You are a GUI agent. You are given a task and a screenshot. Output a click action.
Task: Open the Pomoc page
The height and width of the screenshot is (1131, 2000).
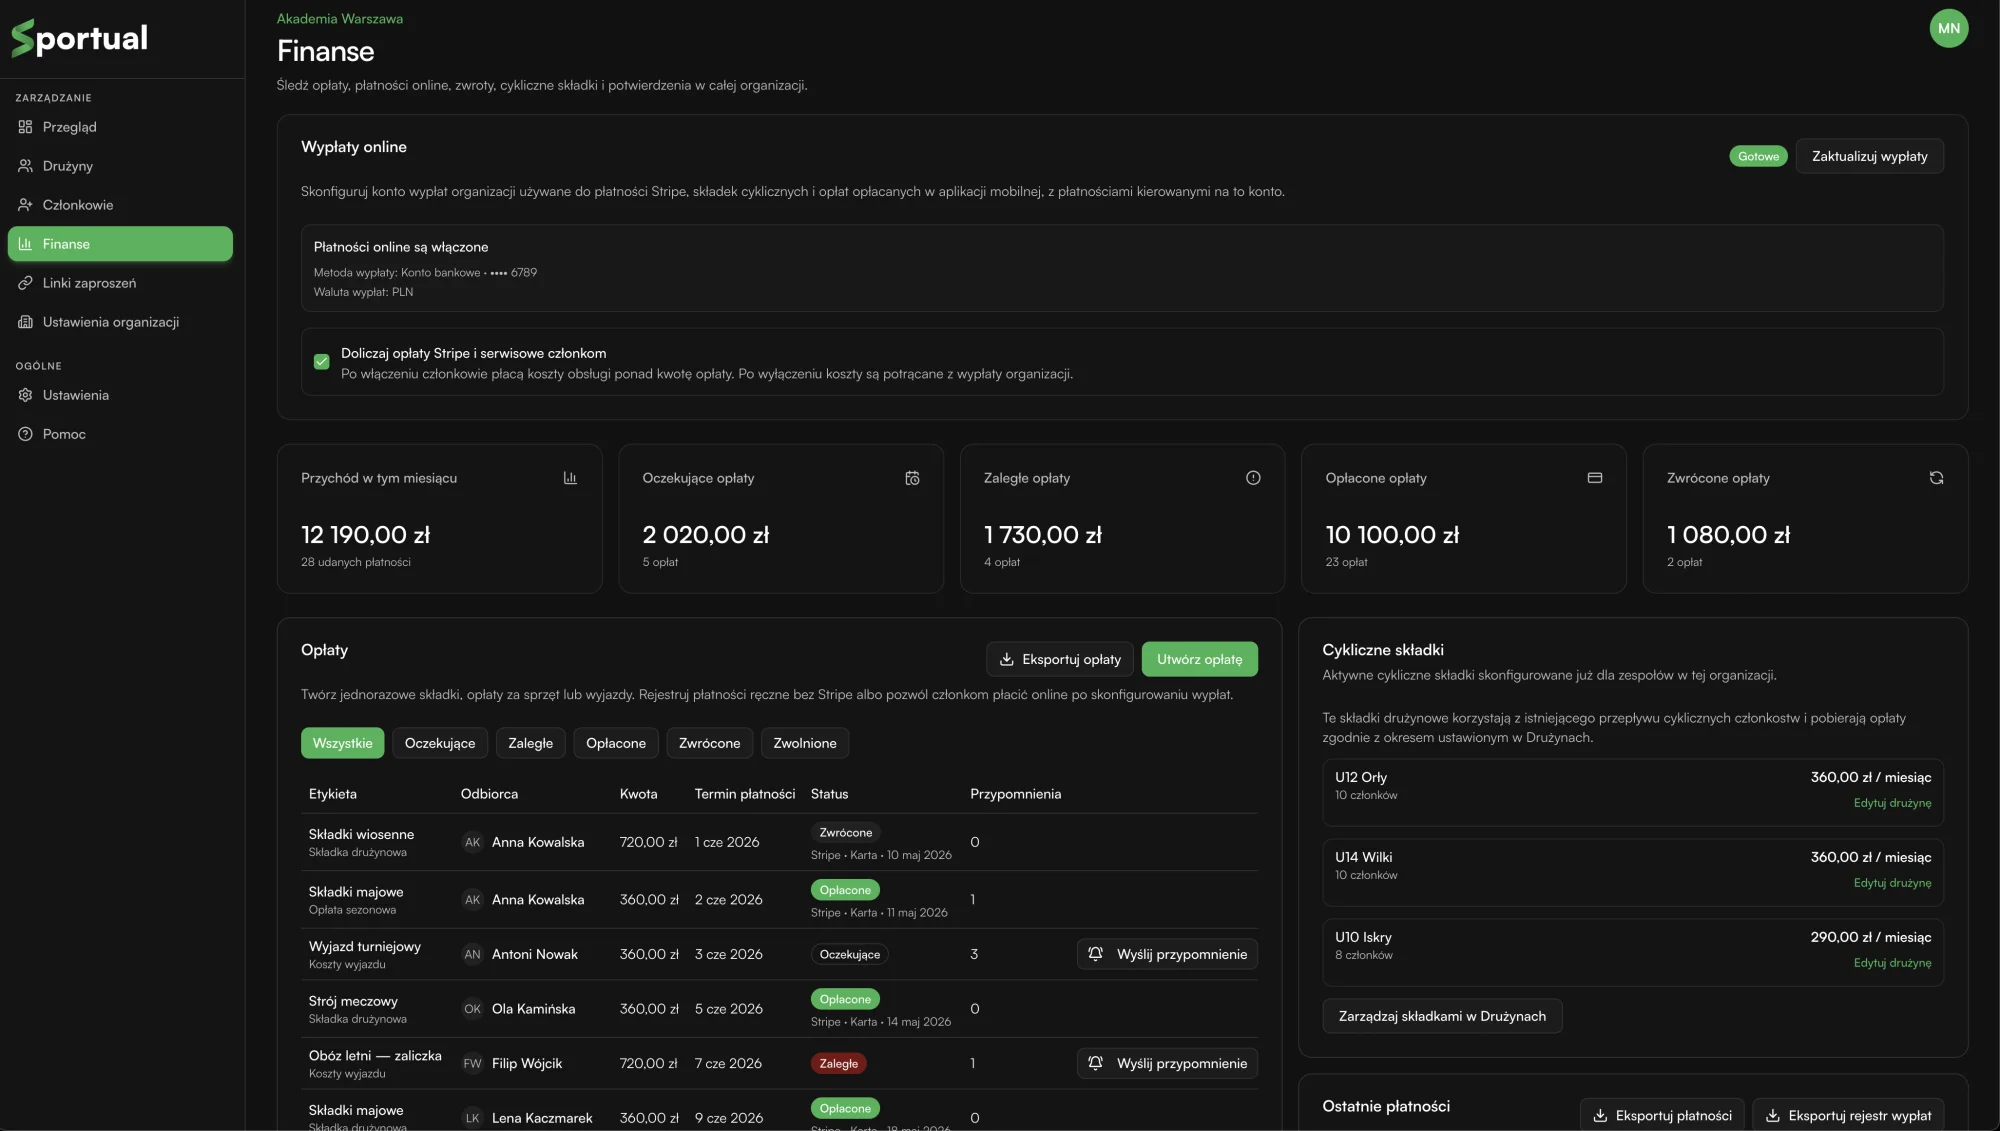[120, 434]
